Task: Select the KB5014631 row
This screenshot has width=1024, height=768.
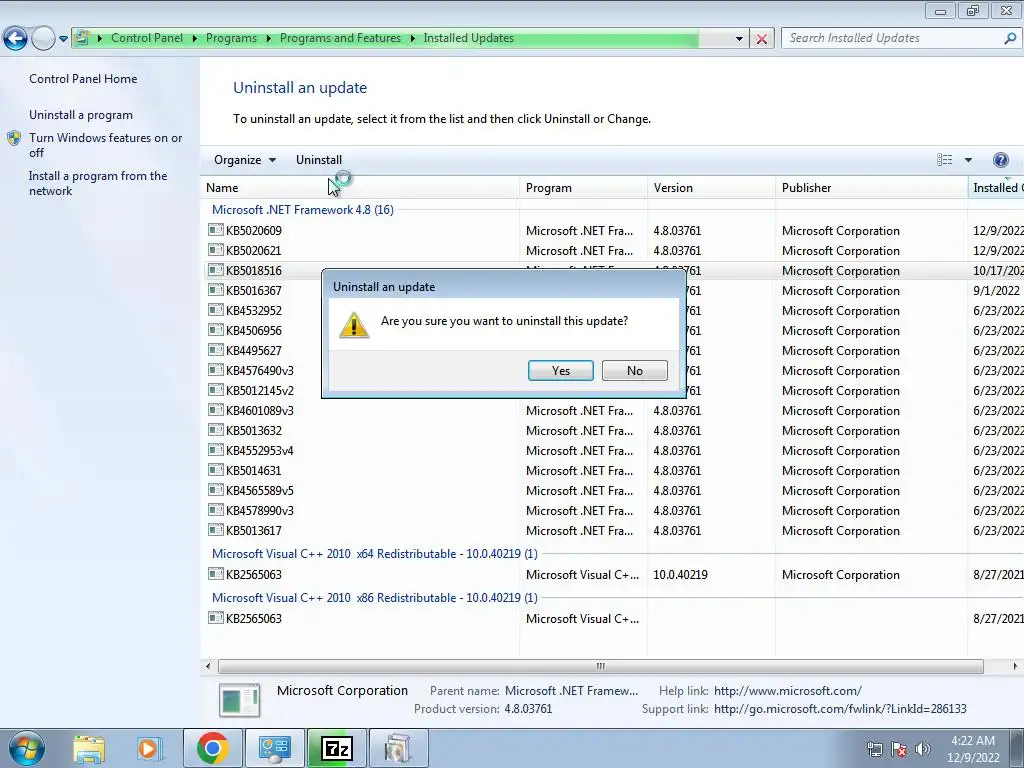Action: (612, 471)
